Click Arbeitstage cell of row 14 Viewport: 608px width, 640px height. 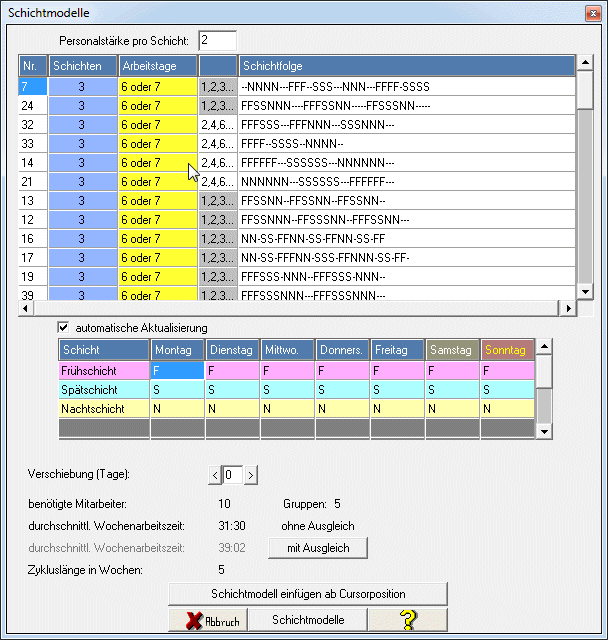[158, 162]
